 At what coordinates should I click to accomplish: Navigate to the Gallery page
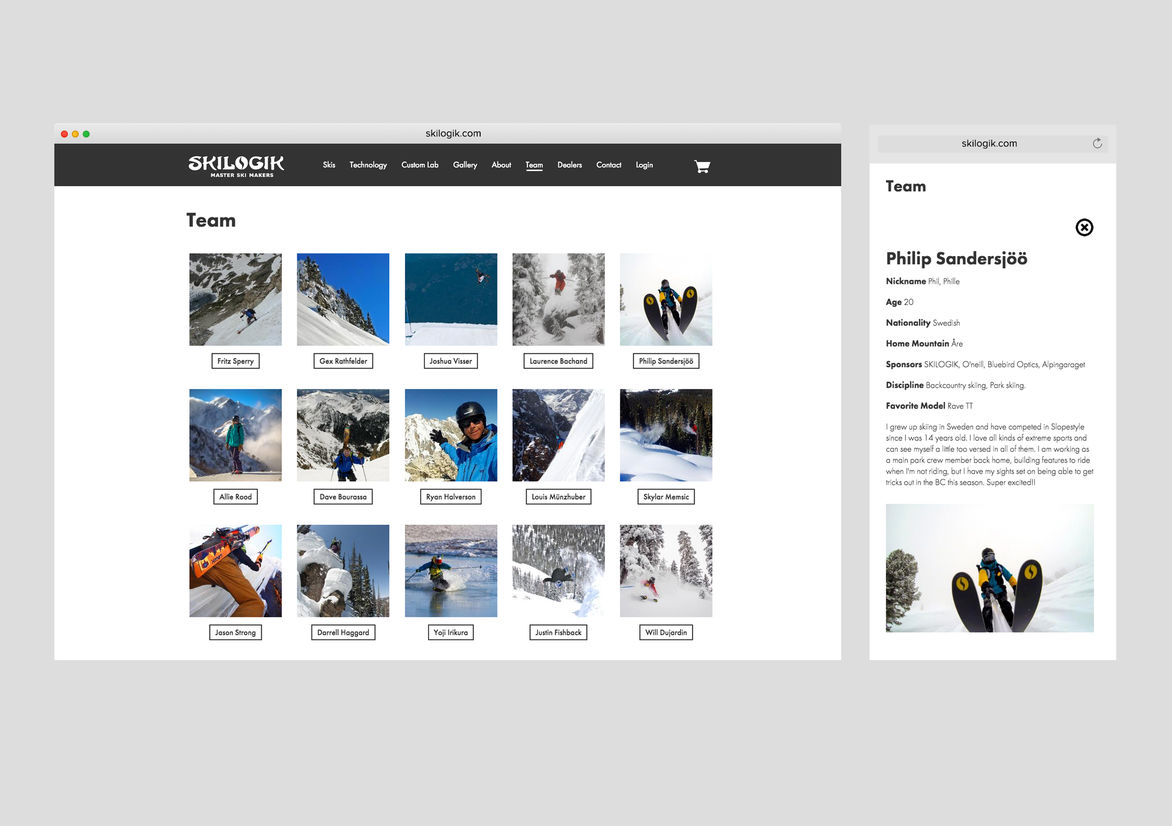click(465, 165)
